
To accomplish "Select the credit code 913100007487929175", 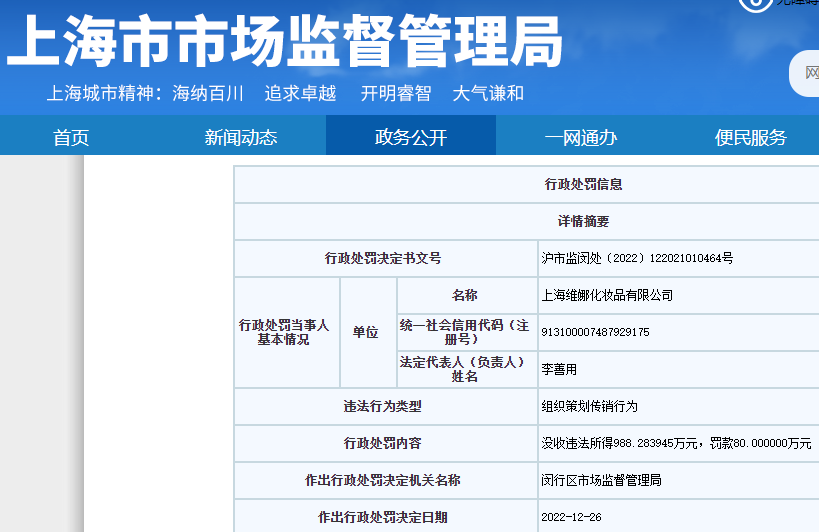I will (595, 332).
